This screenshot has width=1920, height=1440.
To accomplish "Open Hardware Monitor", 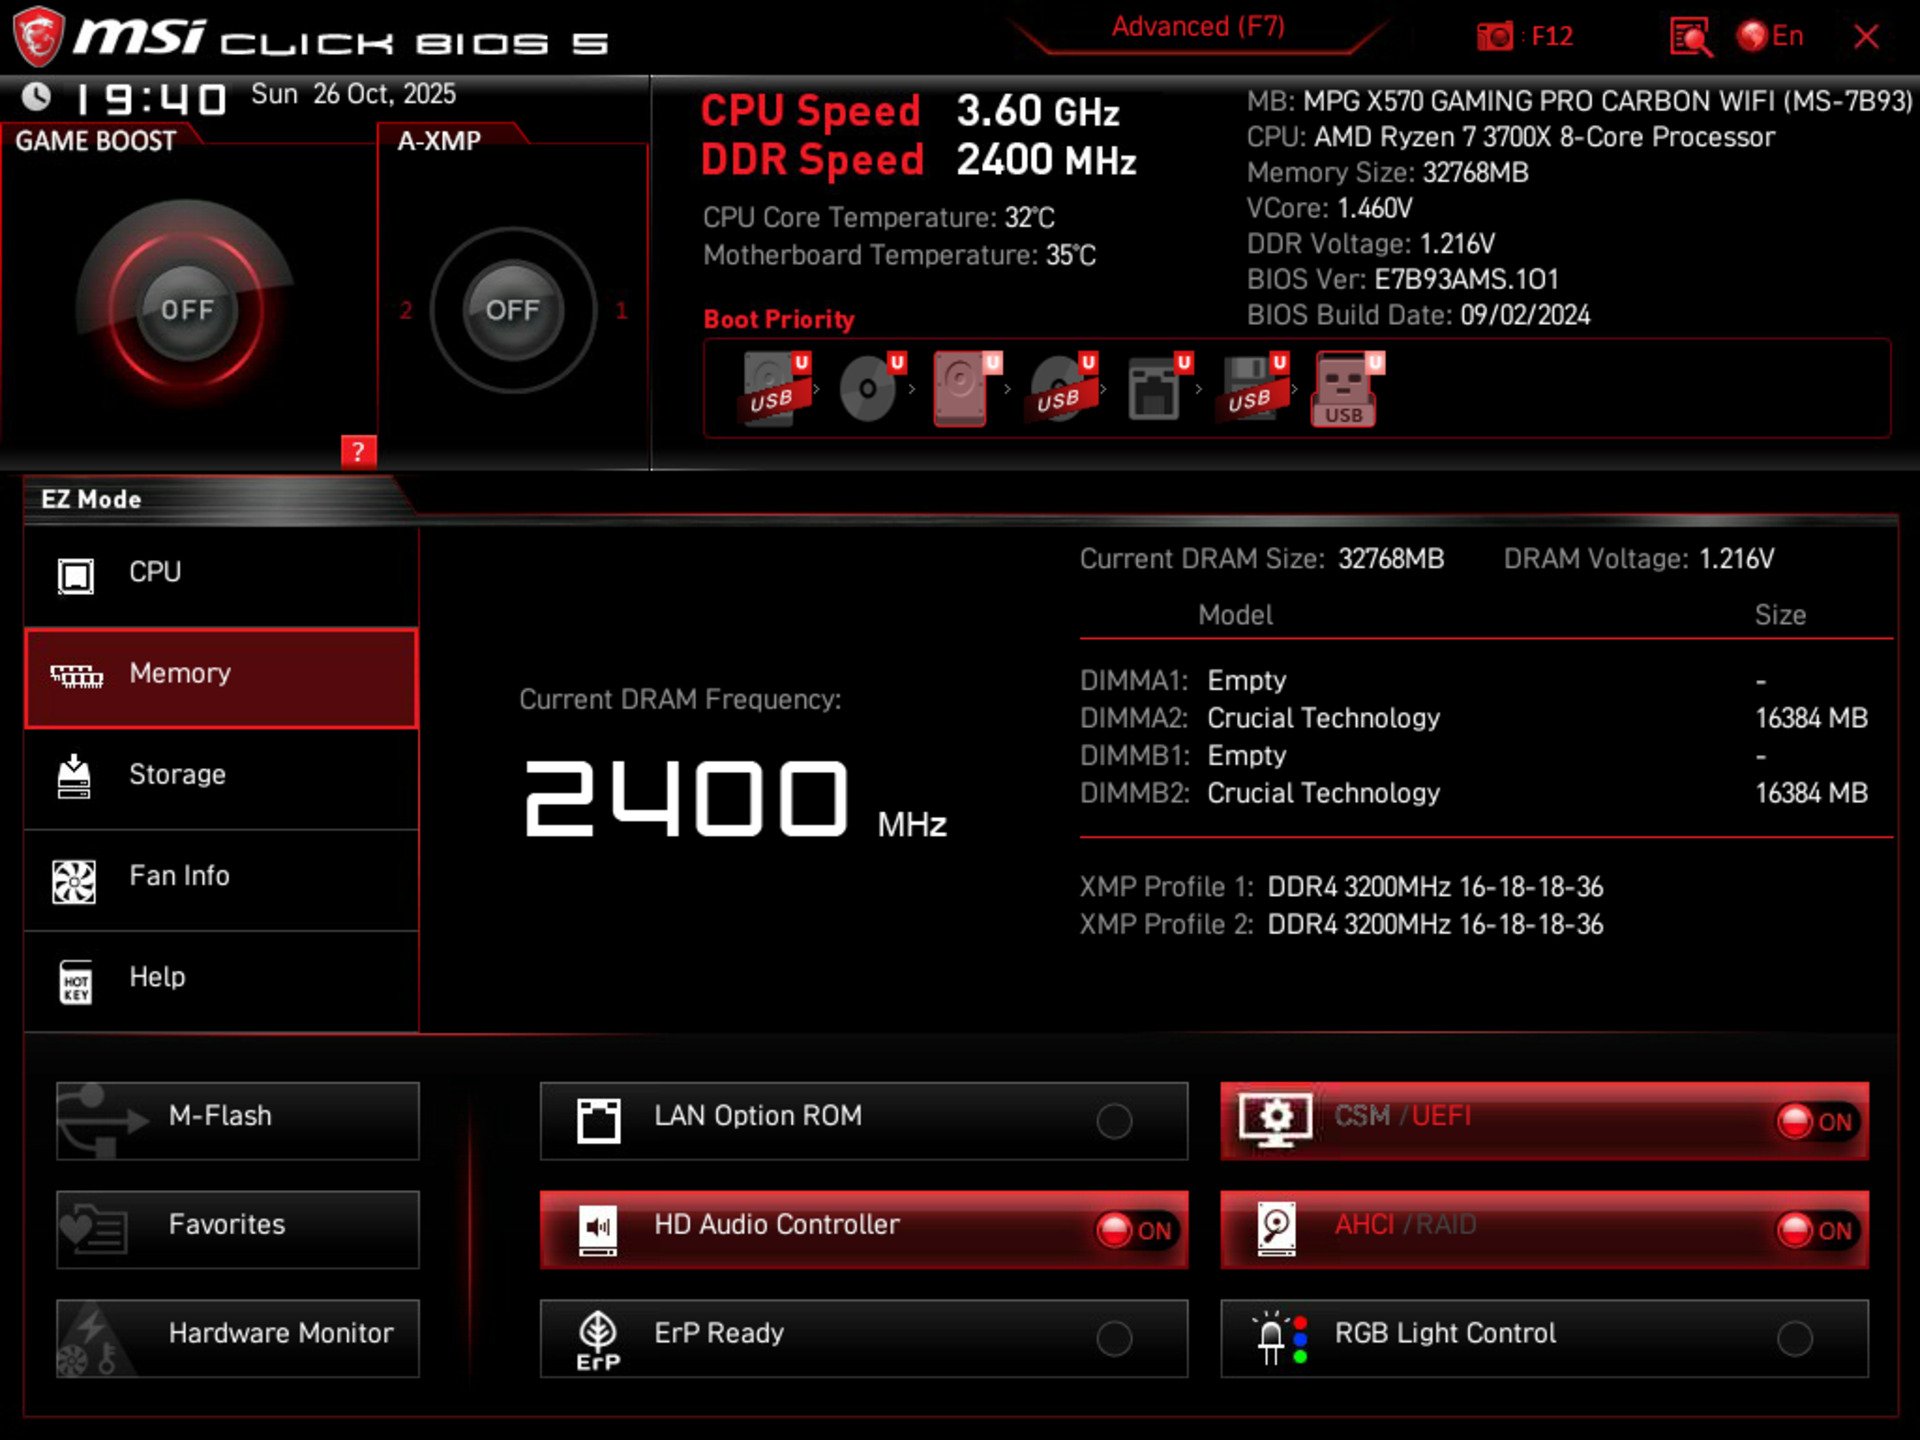I will (x=237, y=1333).
